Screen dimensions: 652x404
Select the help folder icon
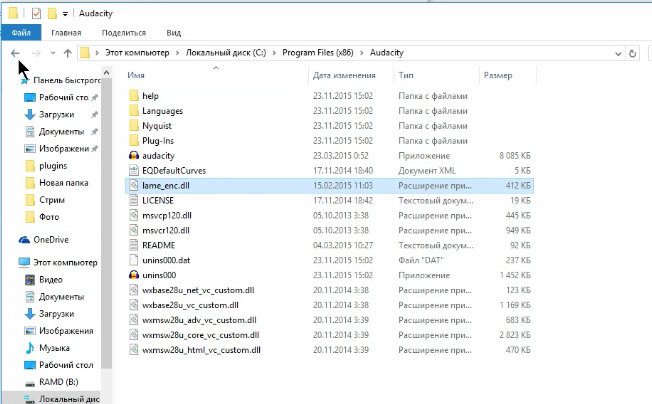[x=133, y=96]
